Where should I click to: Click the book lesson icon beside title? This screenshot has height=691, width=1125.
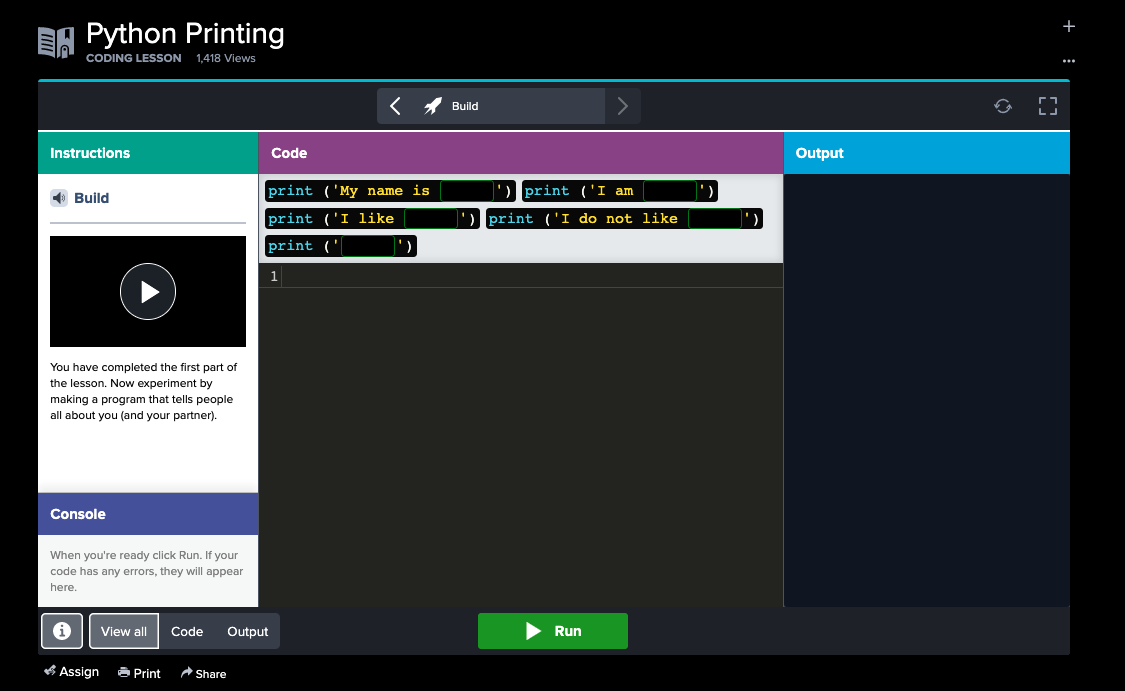(x=56, y=42)
